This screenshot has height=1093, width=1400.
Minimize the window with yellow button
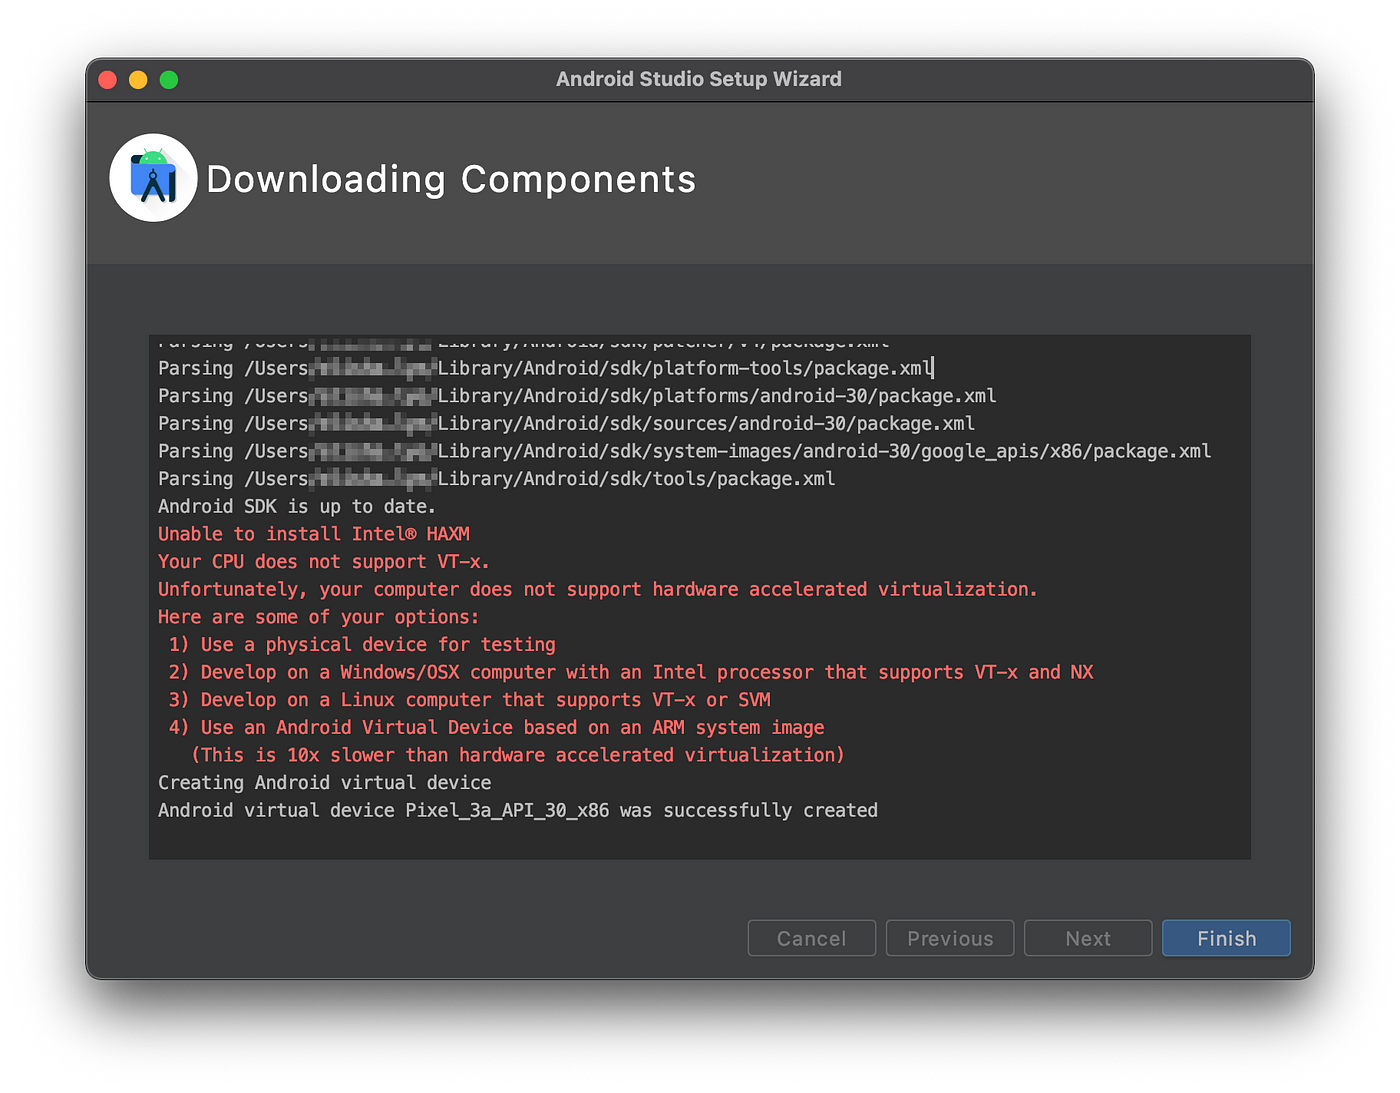138,80
